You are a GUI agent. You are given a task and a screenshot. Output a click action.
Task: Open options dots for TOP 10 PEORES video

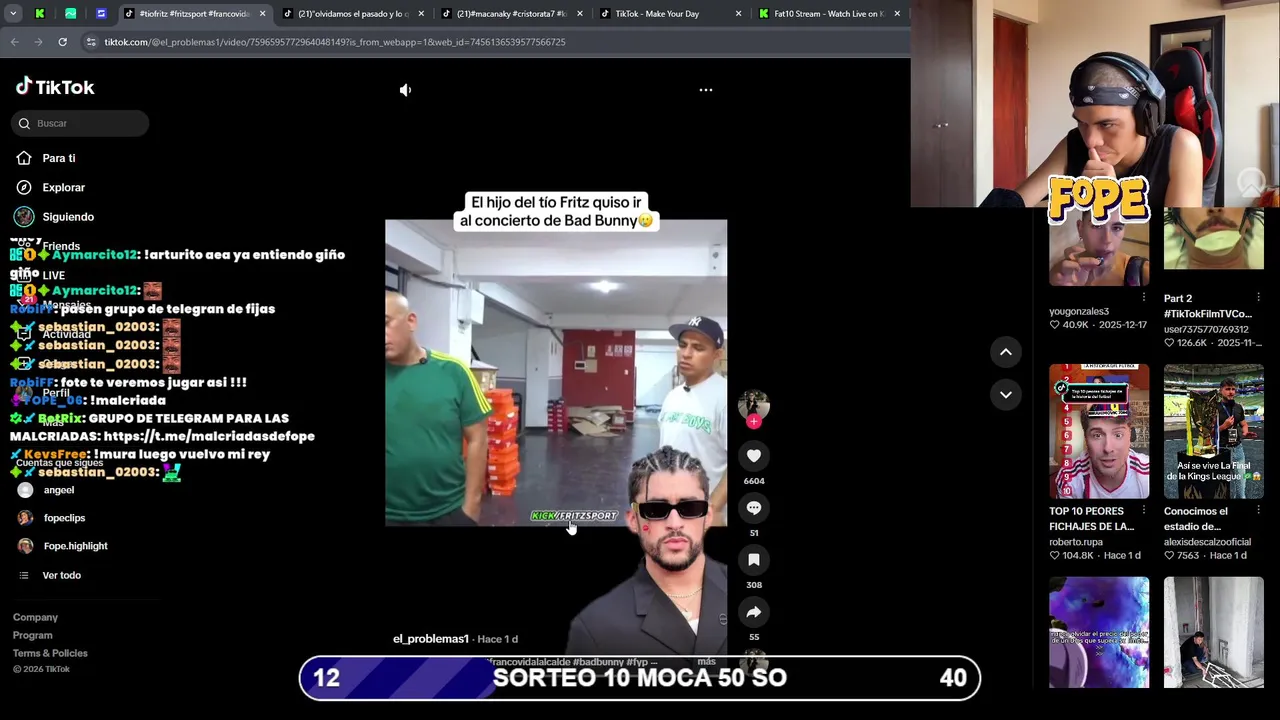[x=1144, y=510]
